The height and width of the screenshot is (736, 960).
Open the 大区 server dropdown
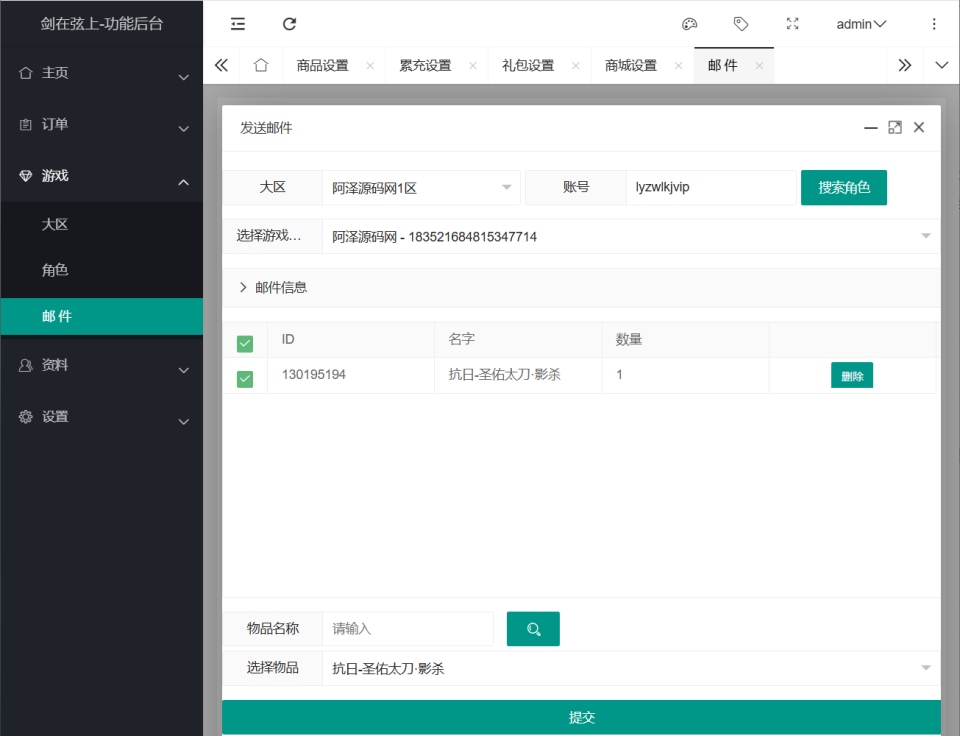point(420,187)
